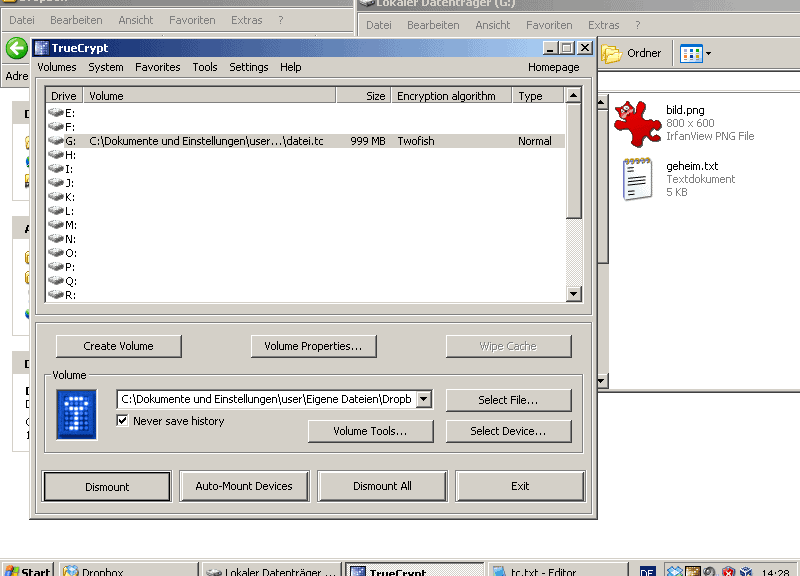
Task: Select the J: drive slot icon
Action: (56, 183)
